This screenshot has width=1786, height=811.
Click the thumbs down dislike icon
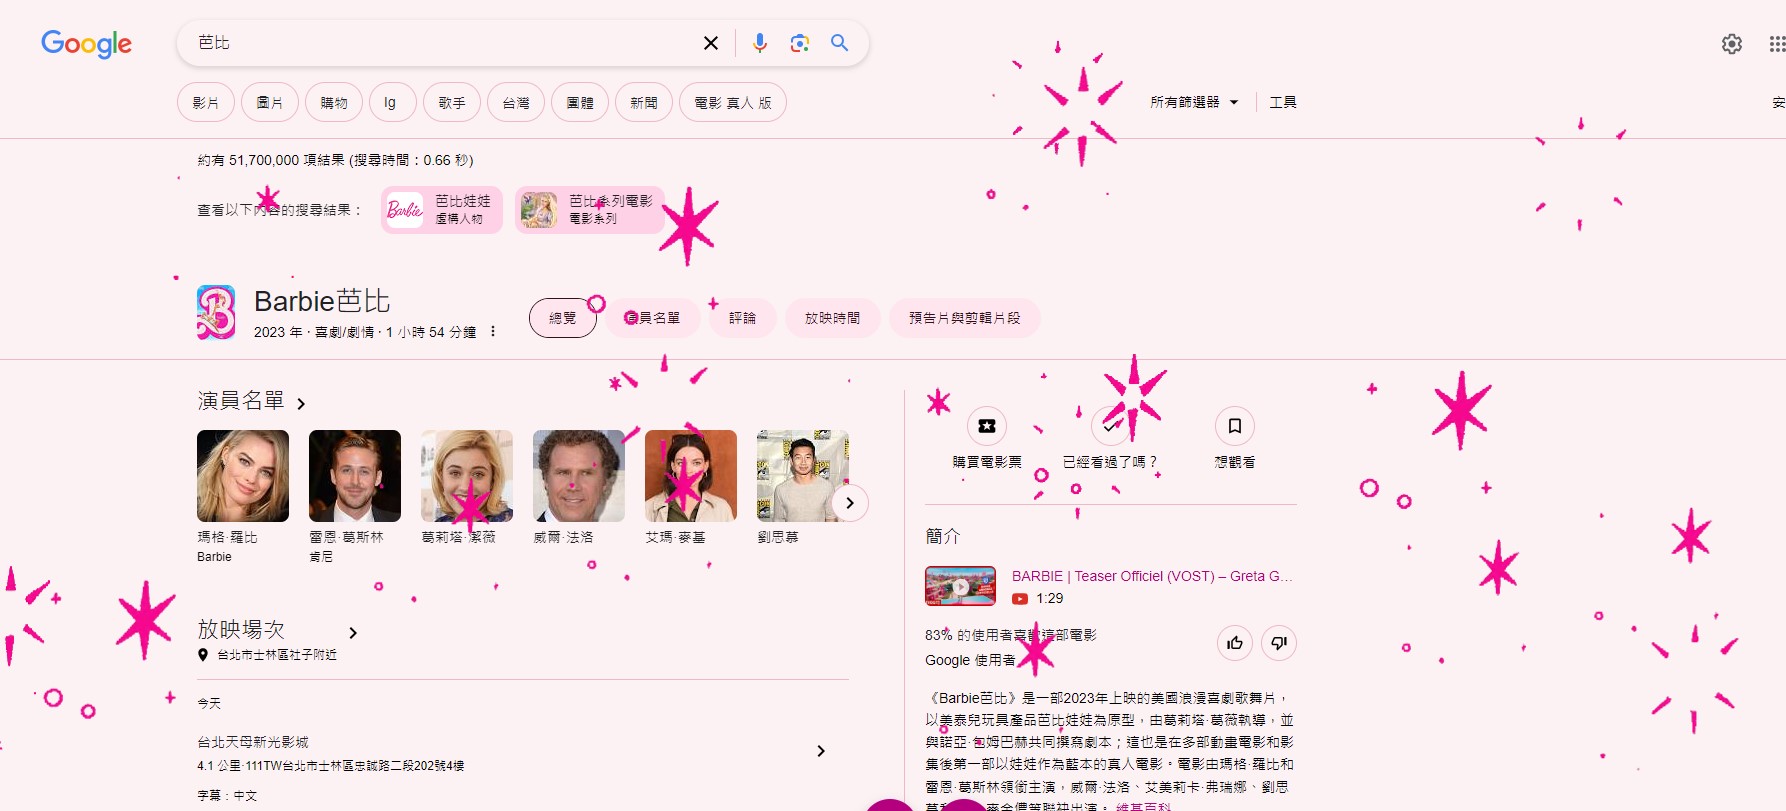(x=1279, y=643)
